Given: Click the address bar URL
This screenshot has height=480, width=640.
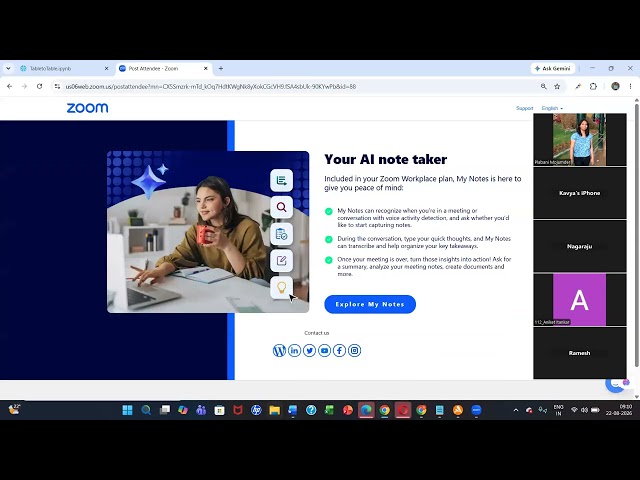Looking at the screenshot, I should coord(211,87).
